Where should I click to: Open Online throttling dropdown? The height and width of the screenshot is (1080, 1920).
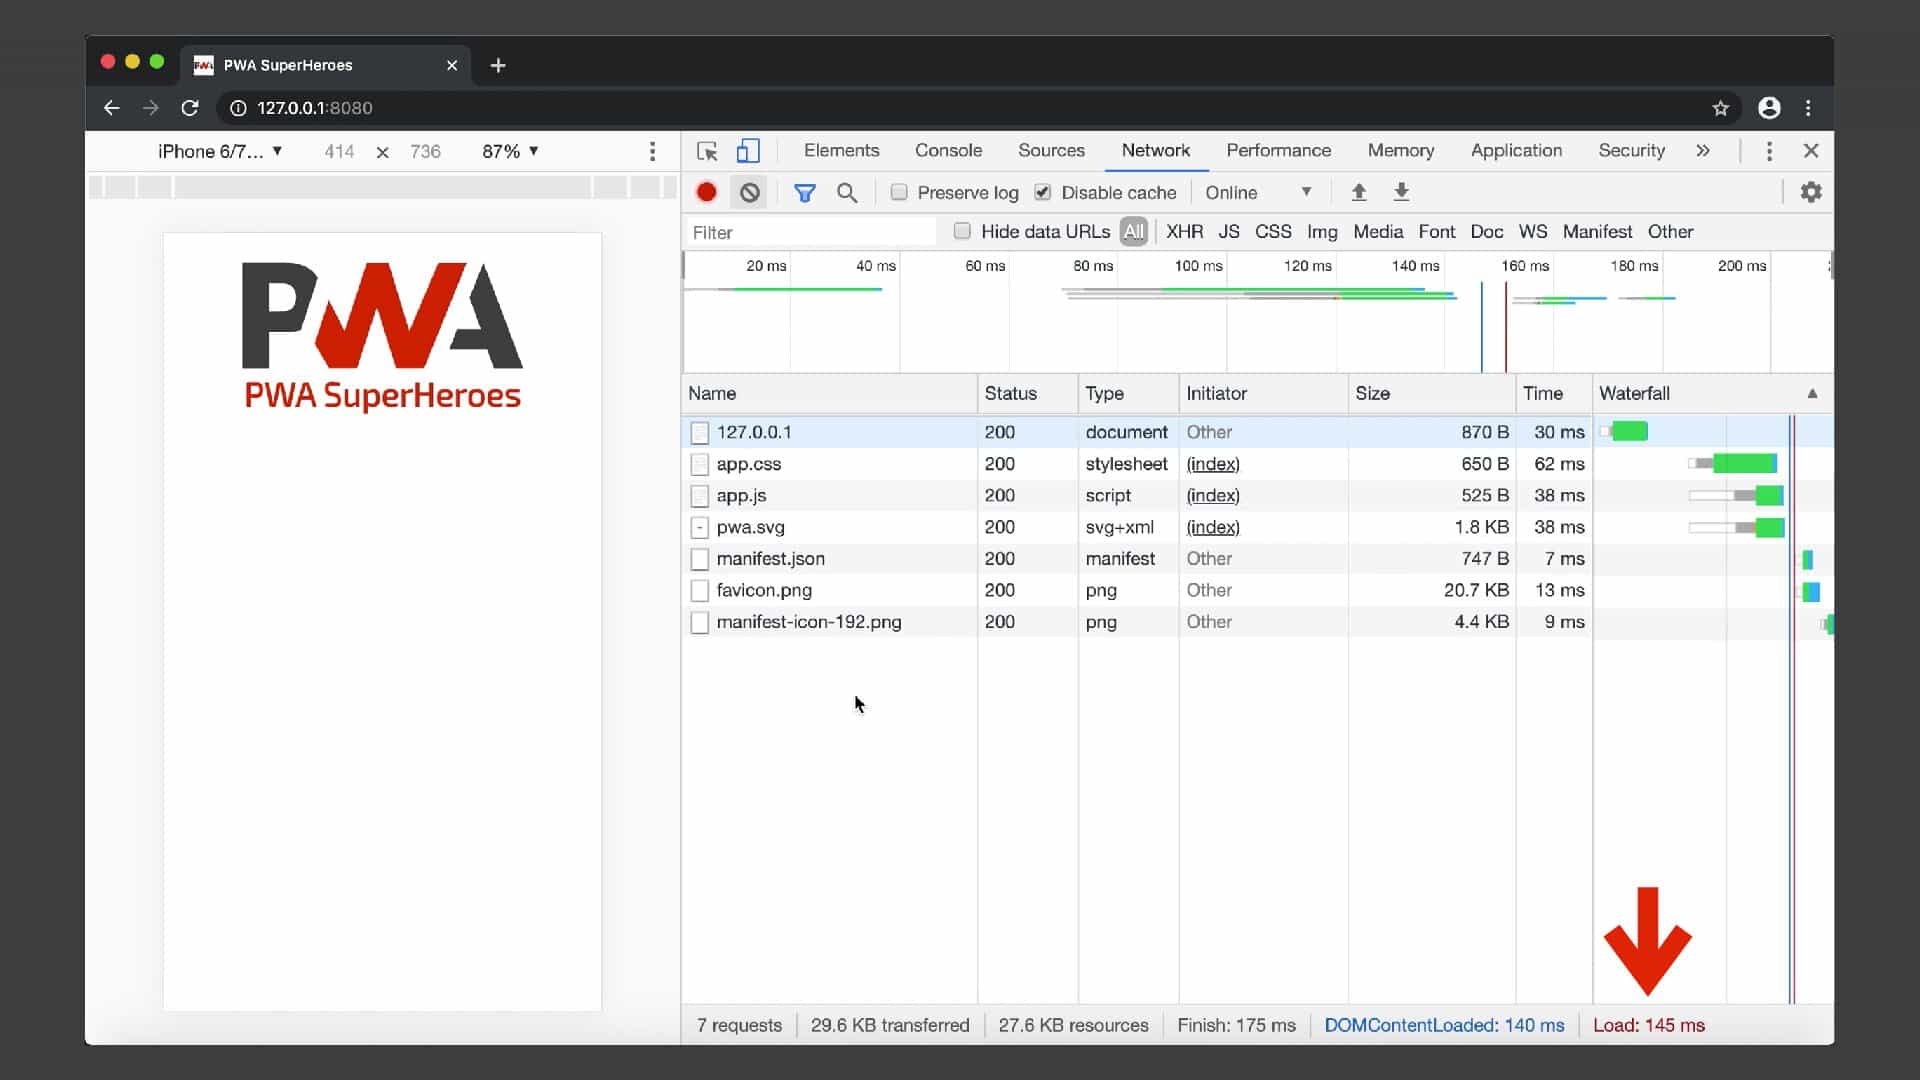coord(1258,192)
